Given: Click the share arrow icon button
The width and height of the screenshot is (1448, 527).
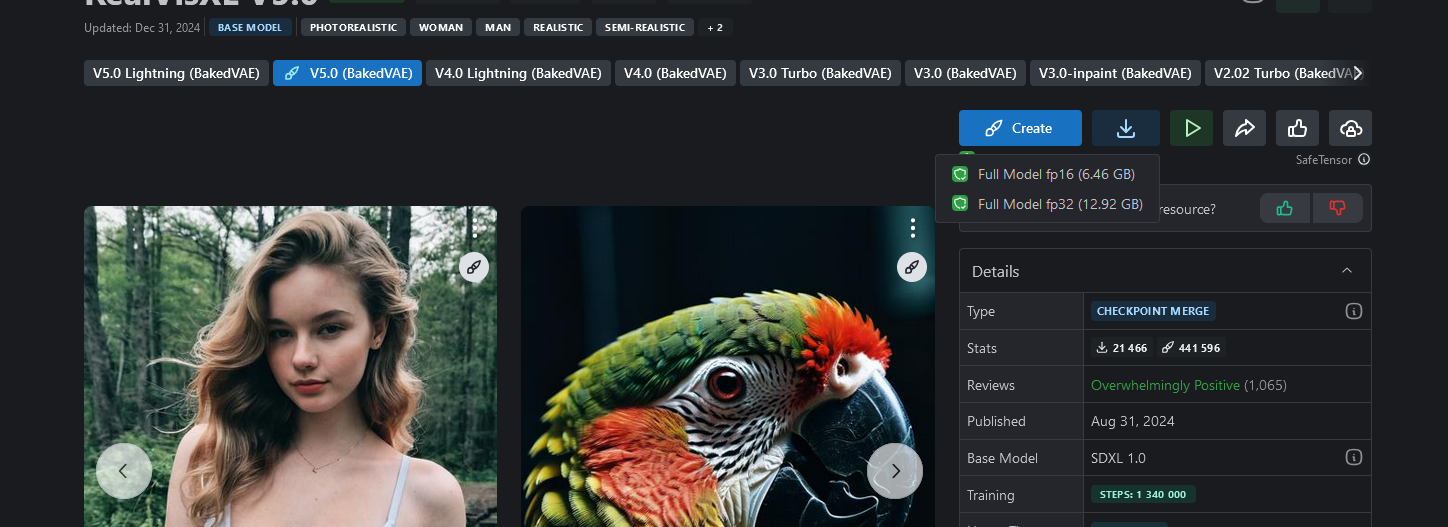Looking at the screenshot, I should [x=1244, y=128].
